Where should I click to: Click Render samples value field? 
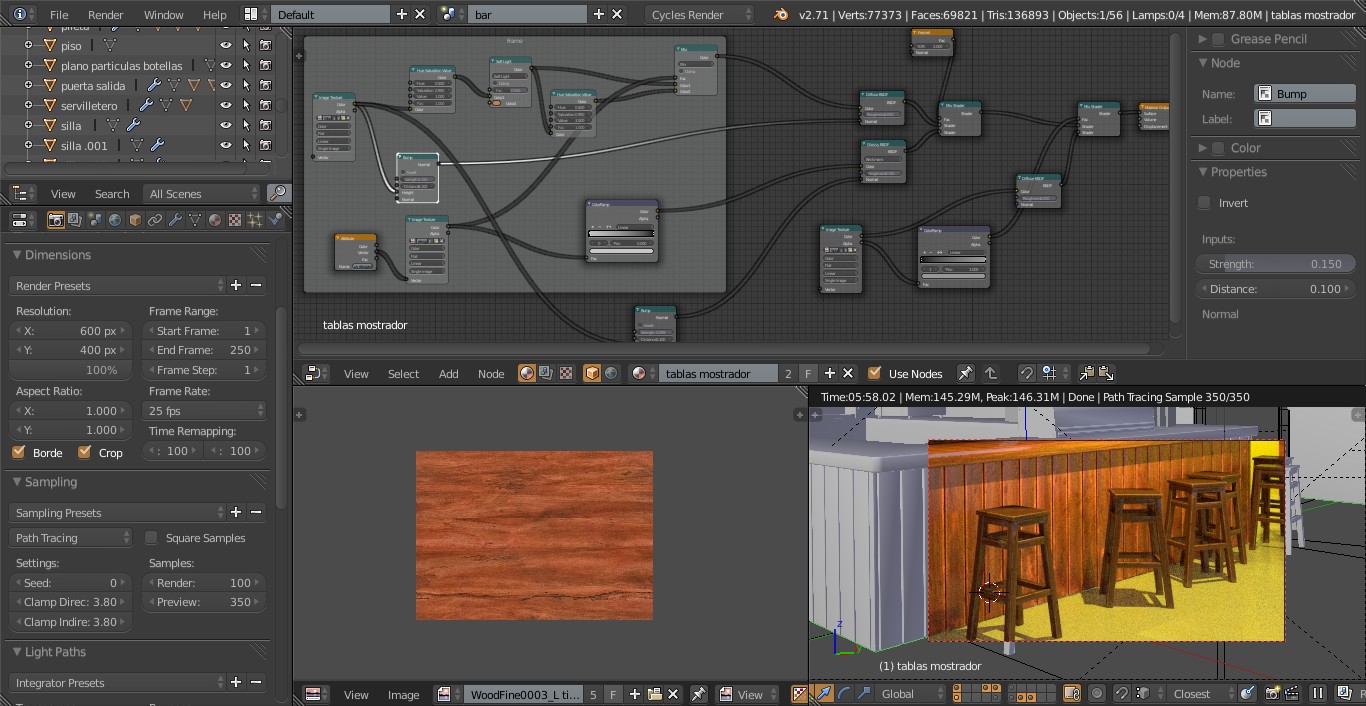(204, 583)
